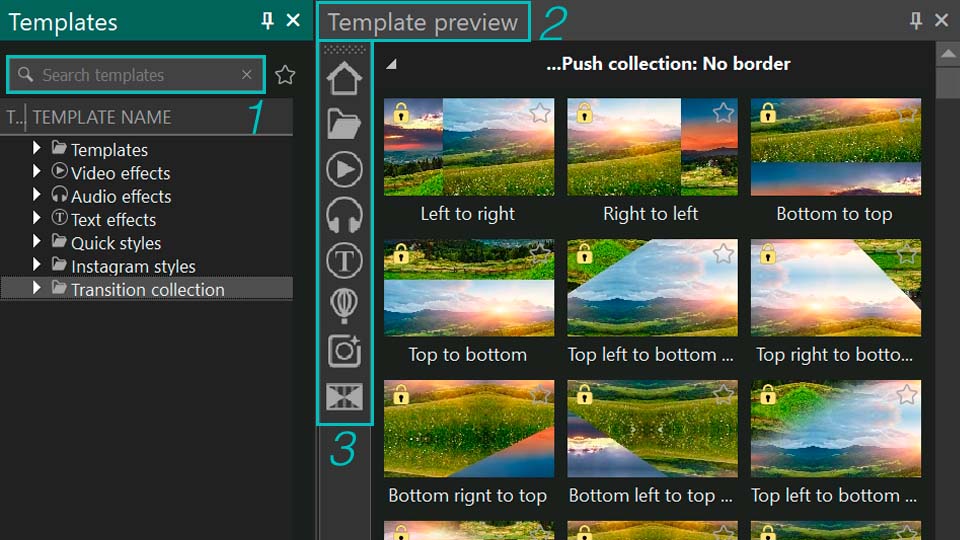Expand the Text effects tree node
Screen dimensions: 960x540
[x=36, y=217]
